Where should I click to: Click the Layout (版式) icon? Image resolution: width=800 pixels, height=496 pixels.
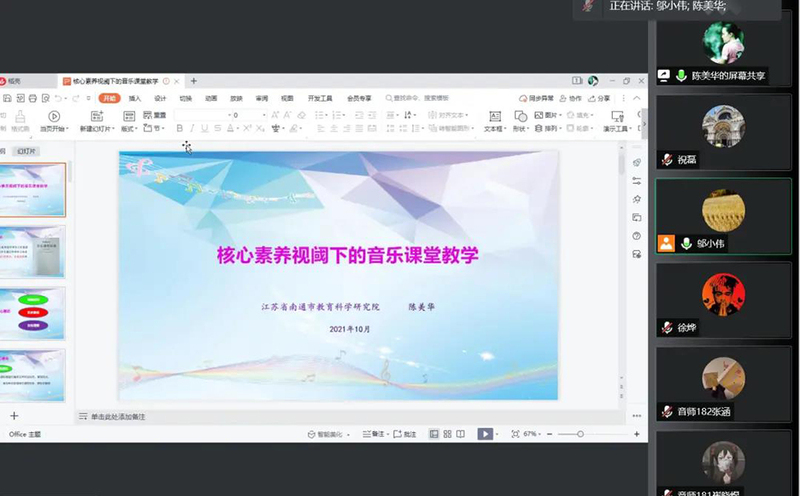coord(129,116)
